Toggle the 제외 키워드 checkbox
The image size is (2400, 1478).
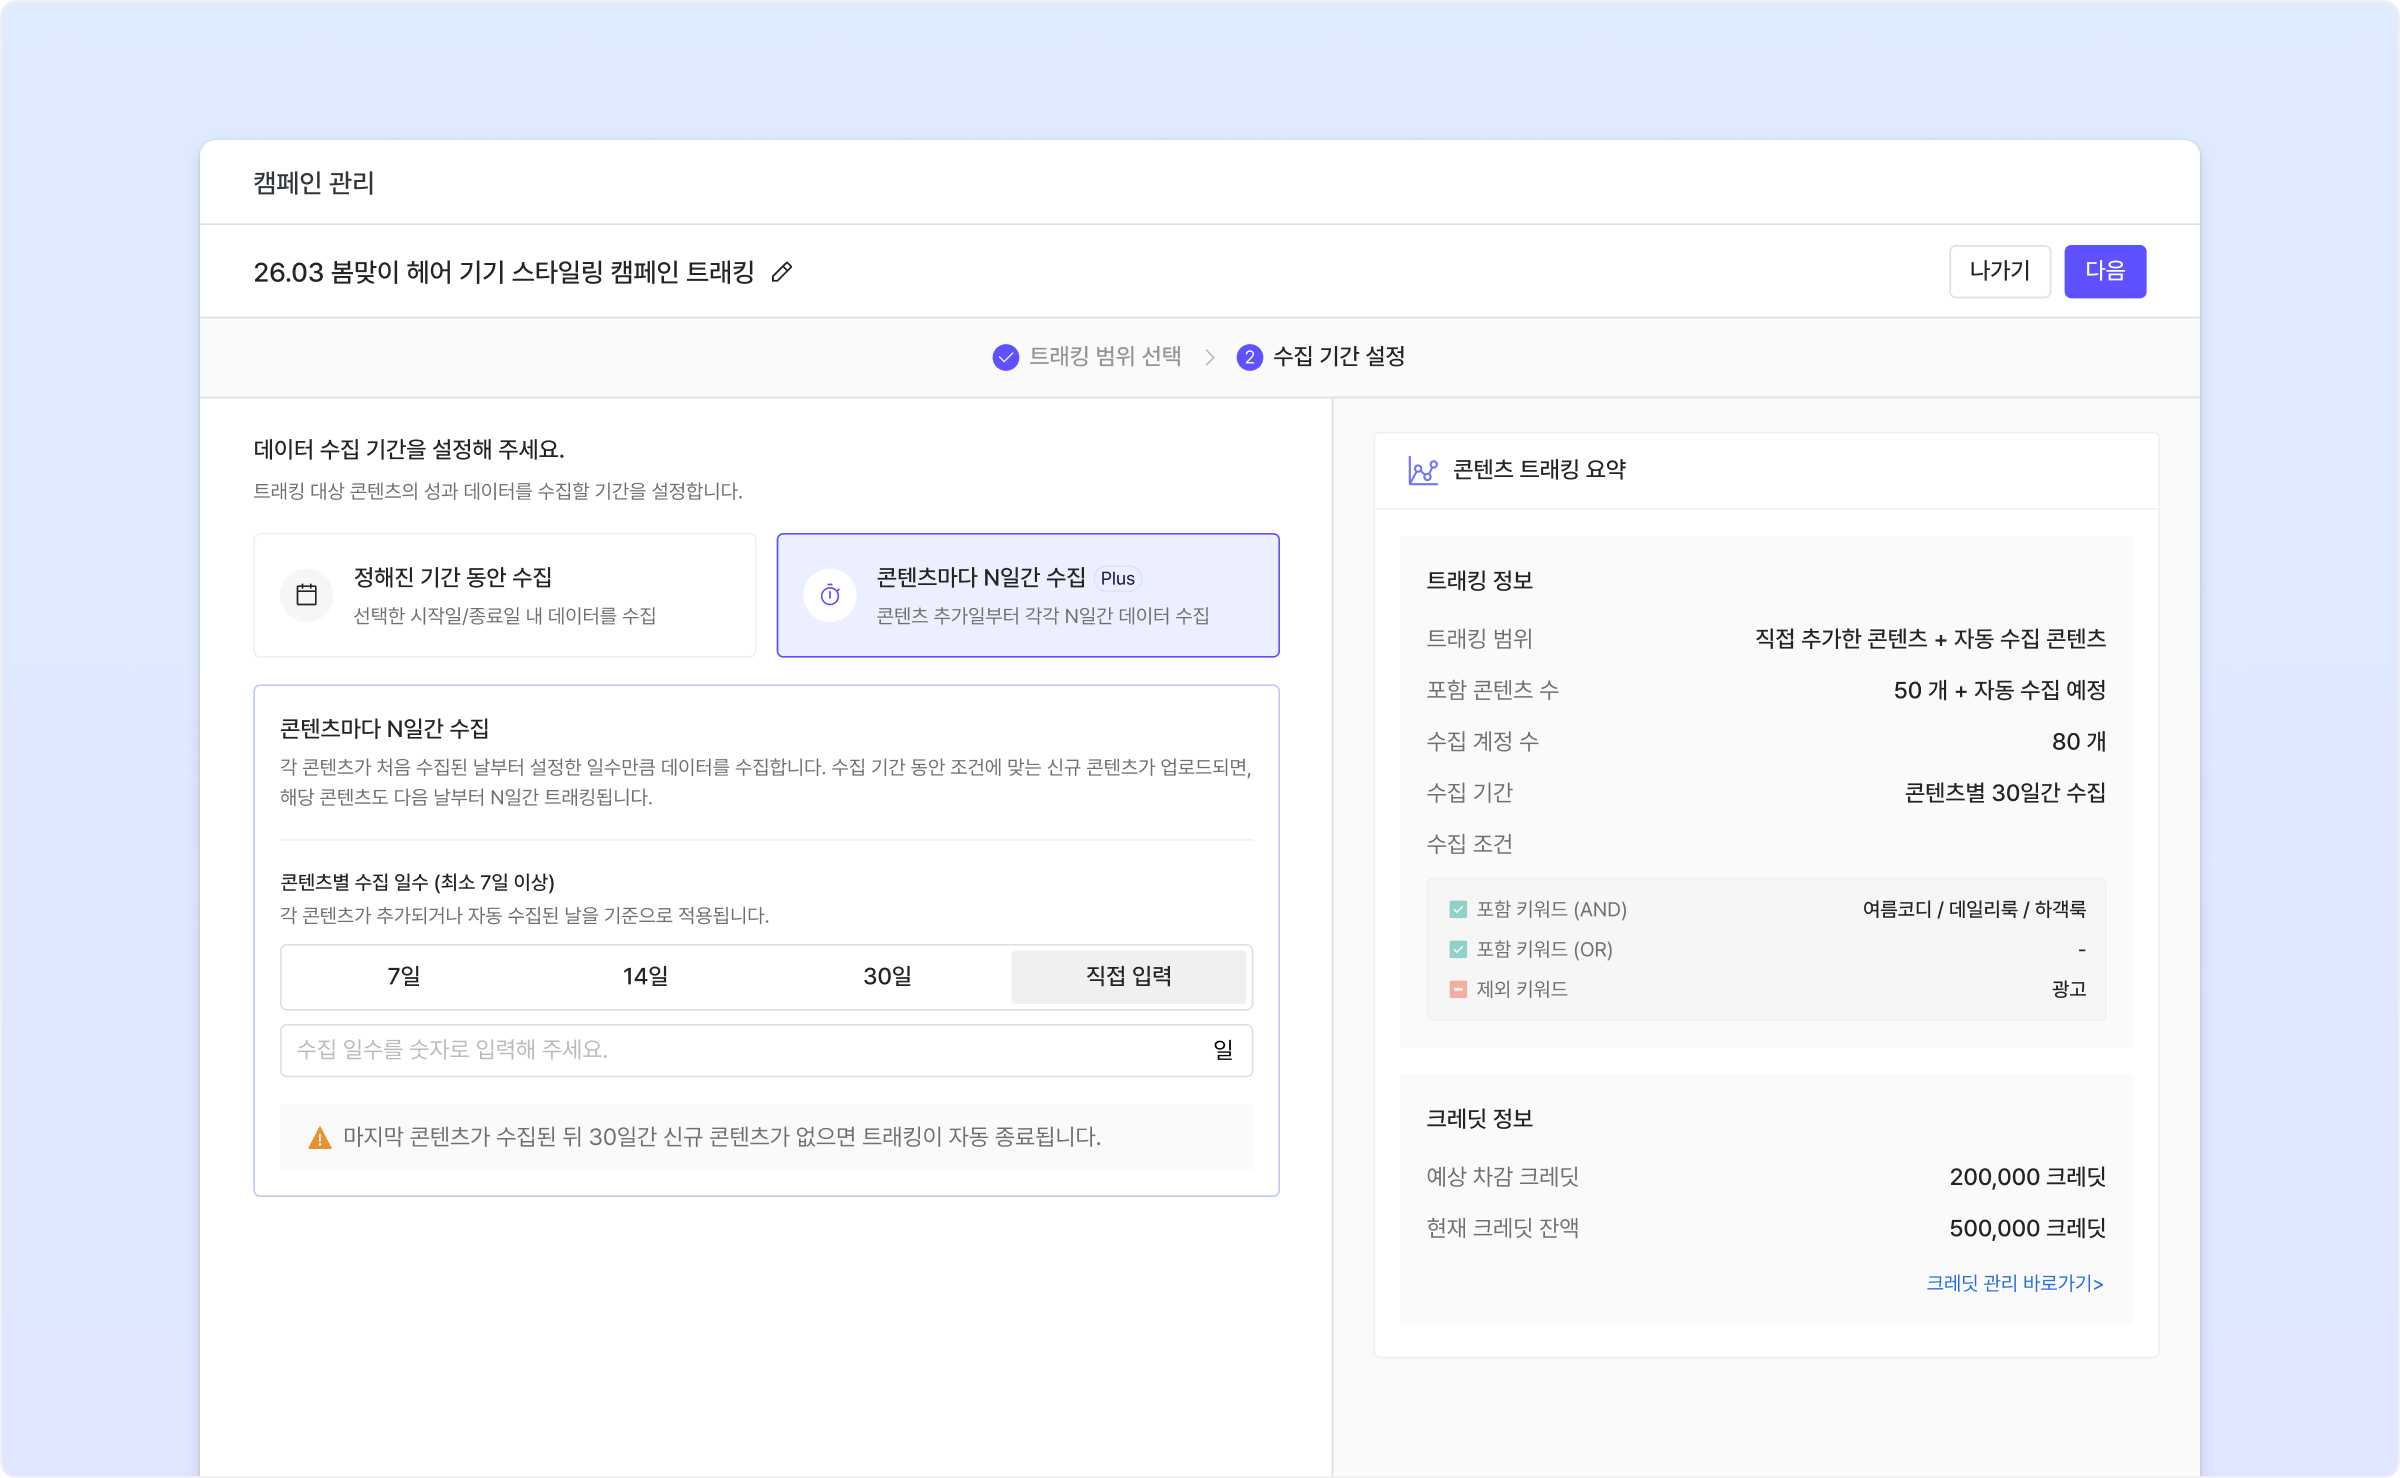click(1458, 989)
